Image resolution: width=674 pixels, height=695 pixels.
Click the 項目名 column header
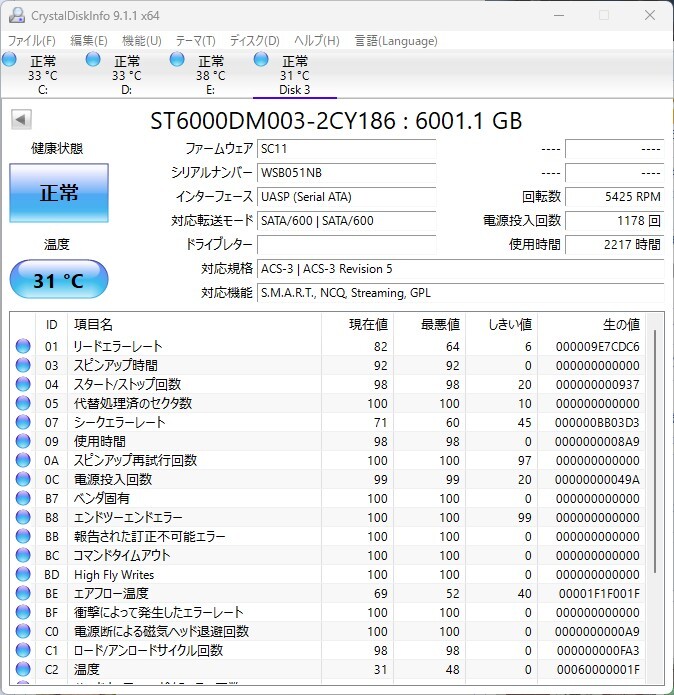point(194,324)
